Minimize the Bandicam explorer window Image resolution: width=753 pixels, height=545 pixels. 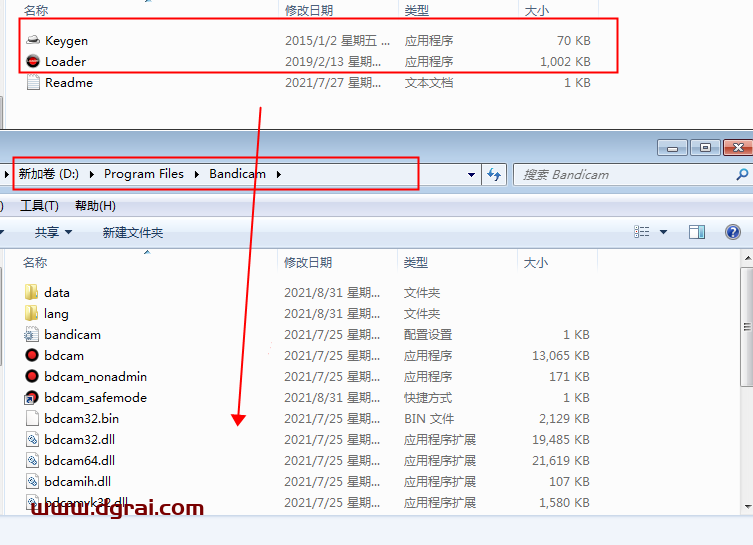(x=672, y=148)
